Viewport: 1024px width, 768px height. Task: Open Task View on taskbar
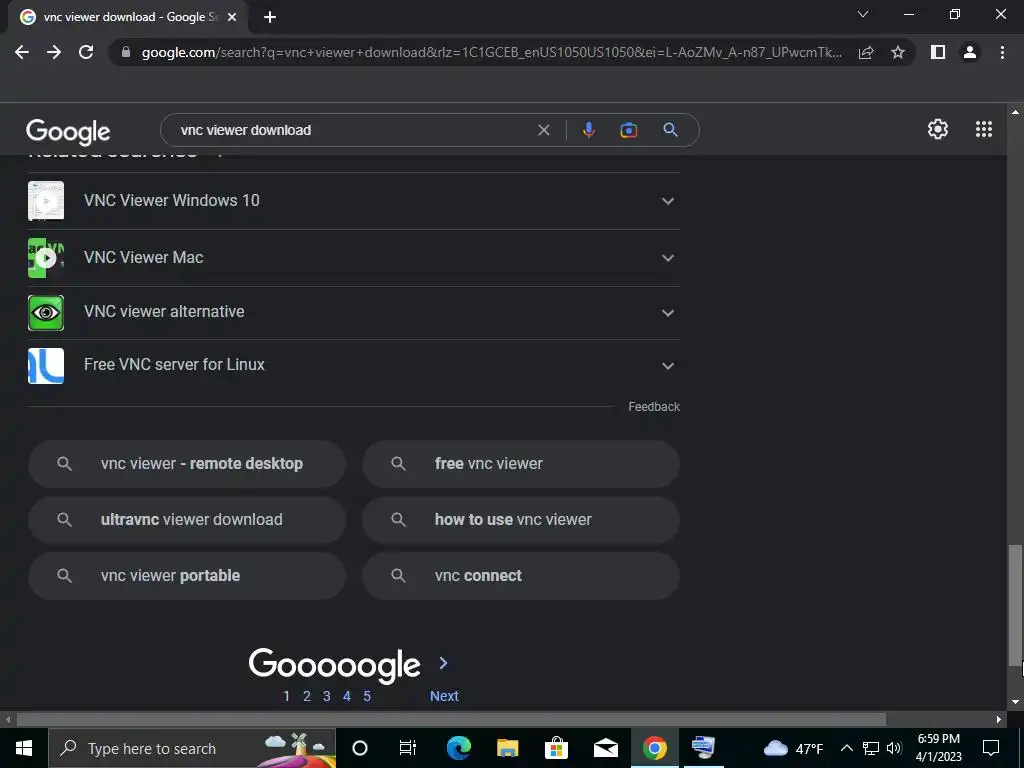tap(408, 748)
